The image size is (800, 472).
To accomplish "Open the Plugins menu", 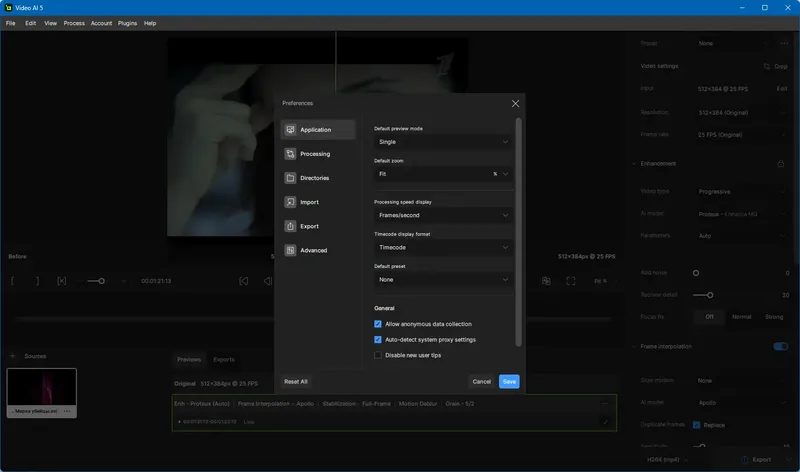I will tap(128, 23).
